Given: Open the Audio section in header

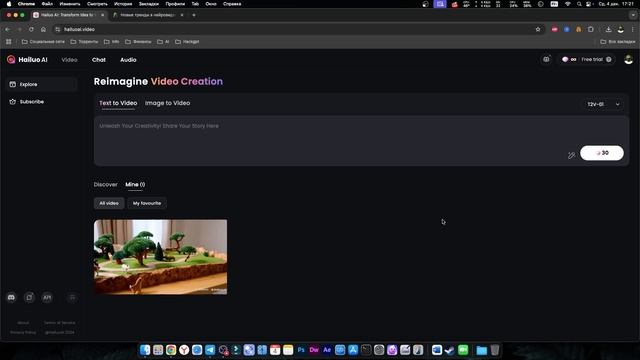Looking at the screenshot, I should pos(128,60).
